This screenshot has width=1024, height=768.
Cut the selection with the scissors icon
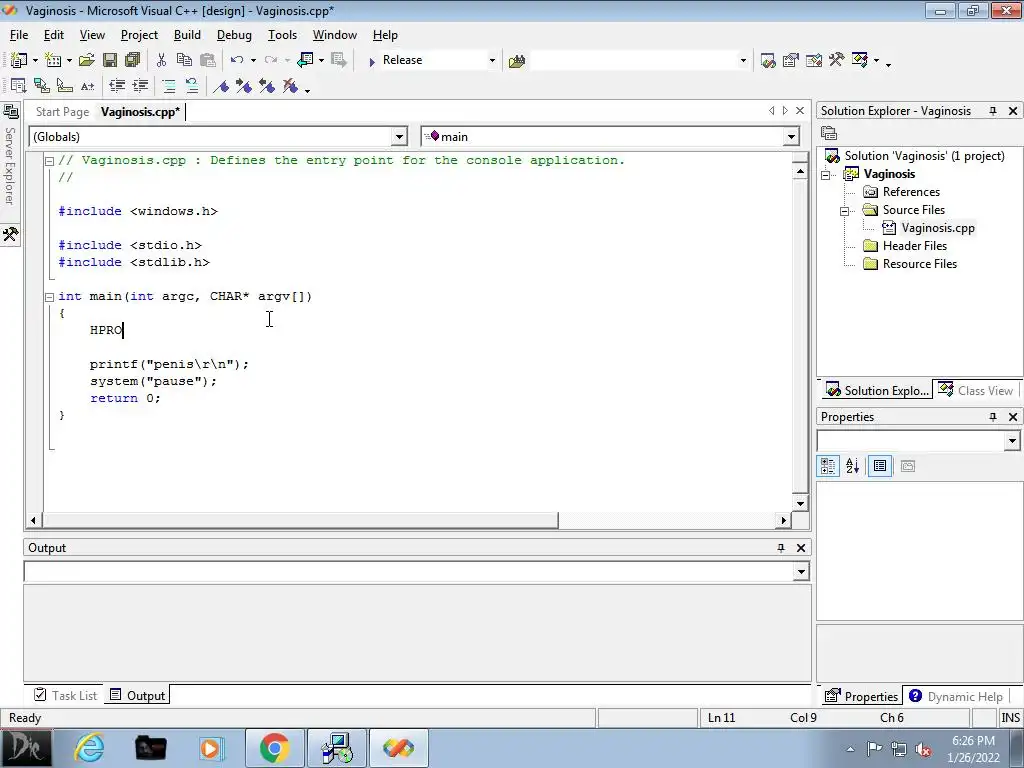click(x=161, y=60)
